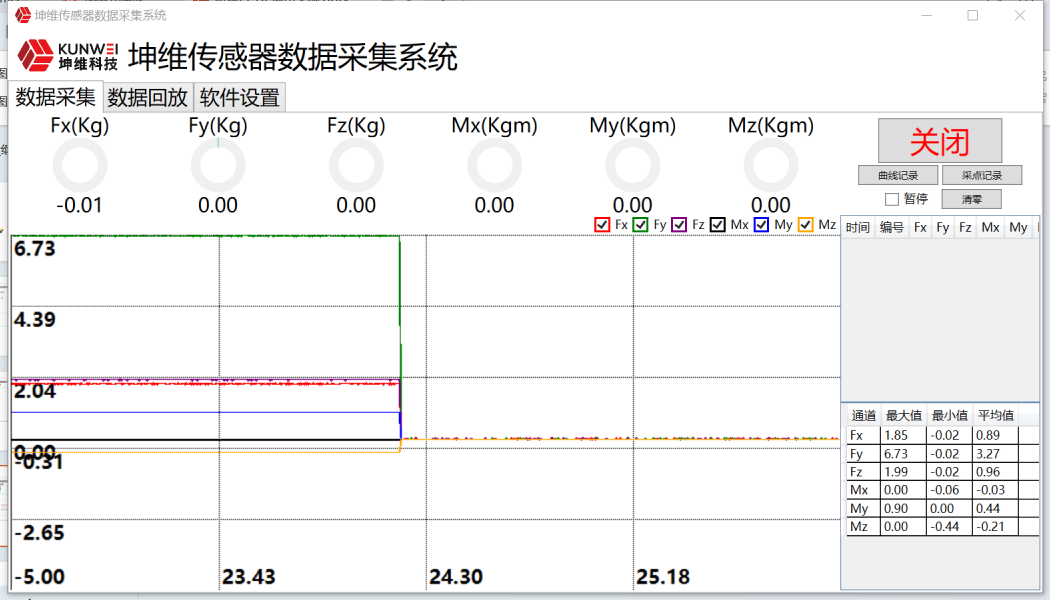Toggle the green Fy curve checkbox

coord(641,225)
